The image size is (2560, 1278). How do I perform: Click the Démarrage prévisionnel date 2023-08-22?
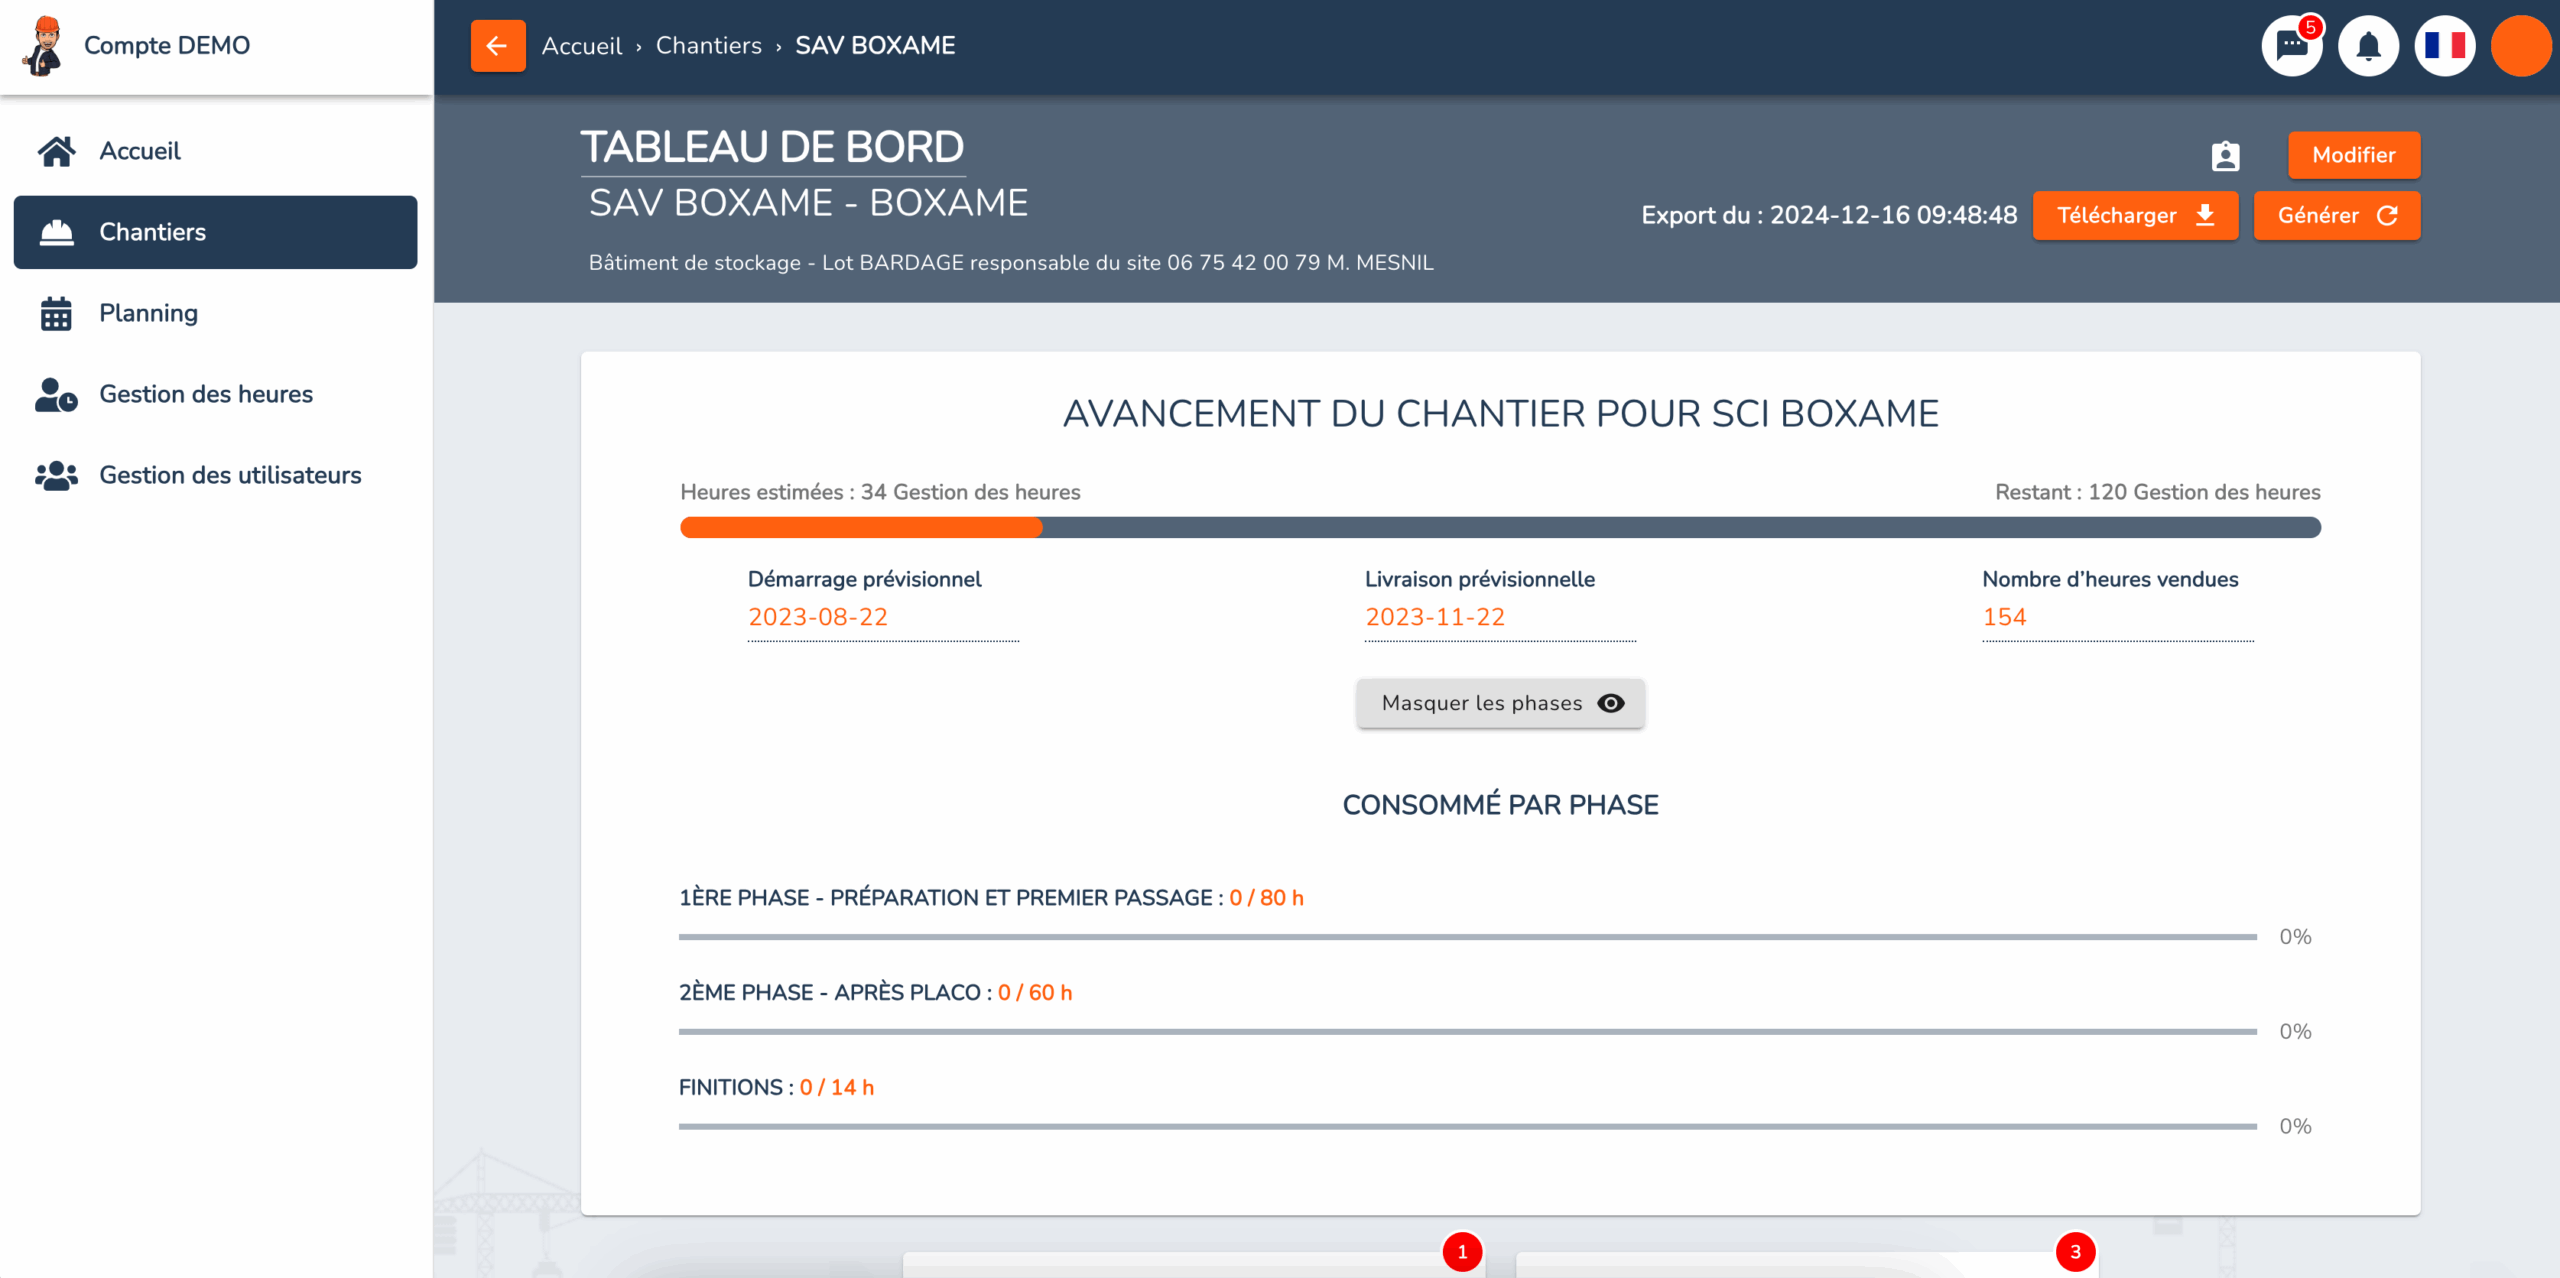tap(818, 617)
